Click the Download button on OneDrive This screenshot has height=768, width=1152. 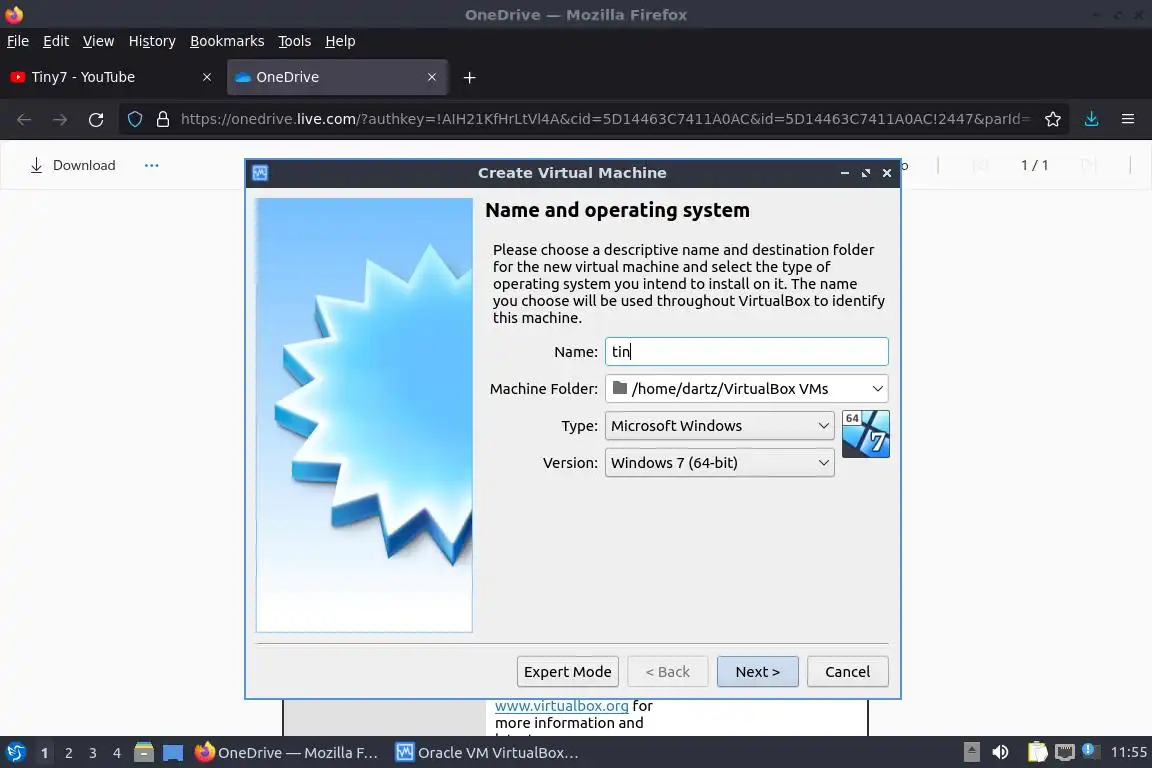(x=73, y=165)
